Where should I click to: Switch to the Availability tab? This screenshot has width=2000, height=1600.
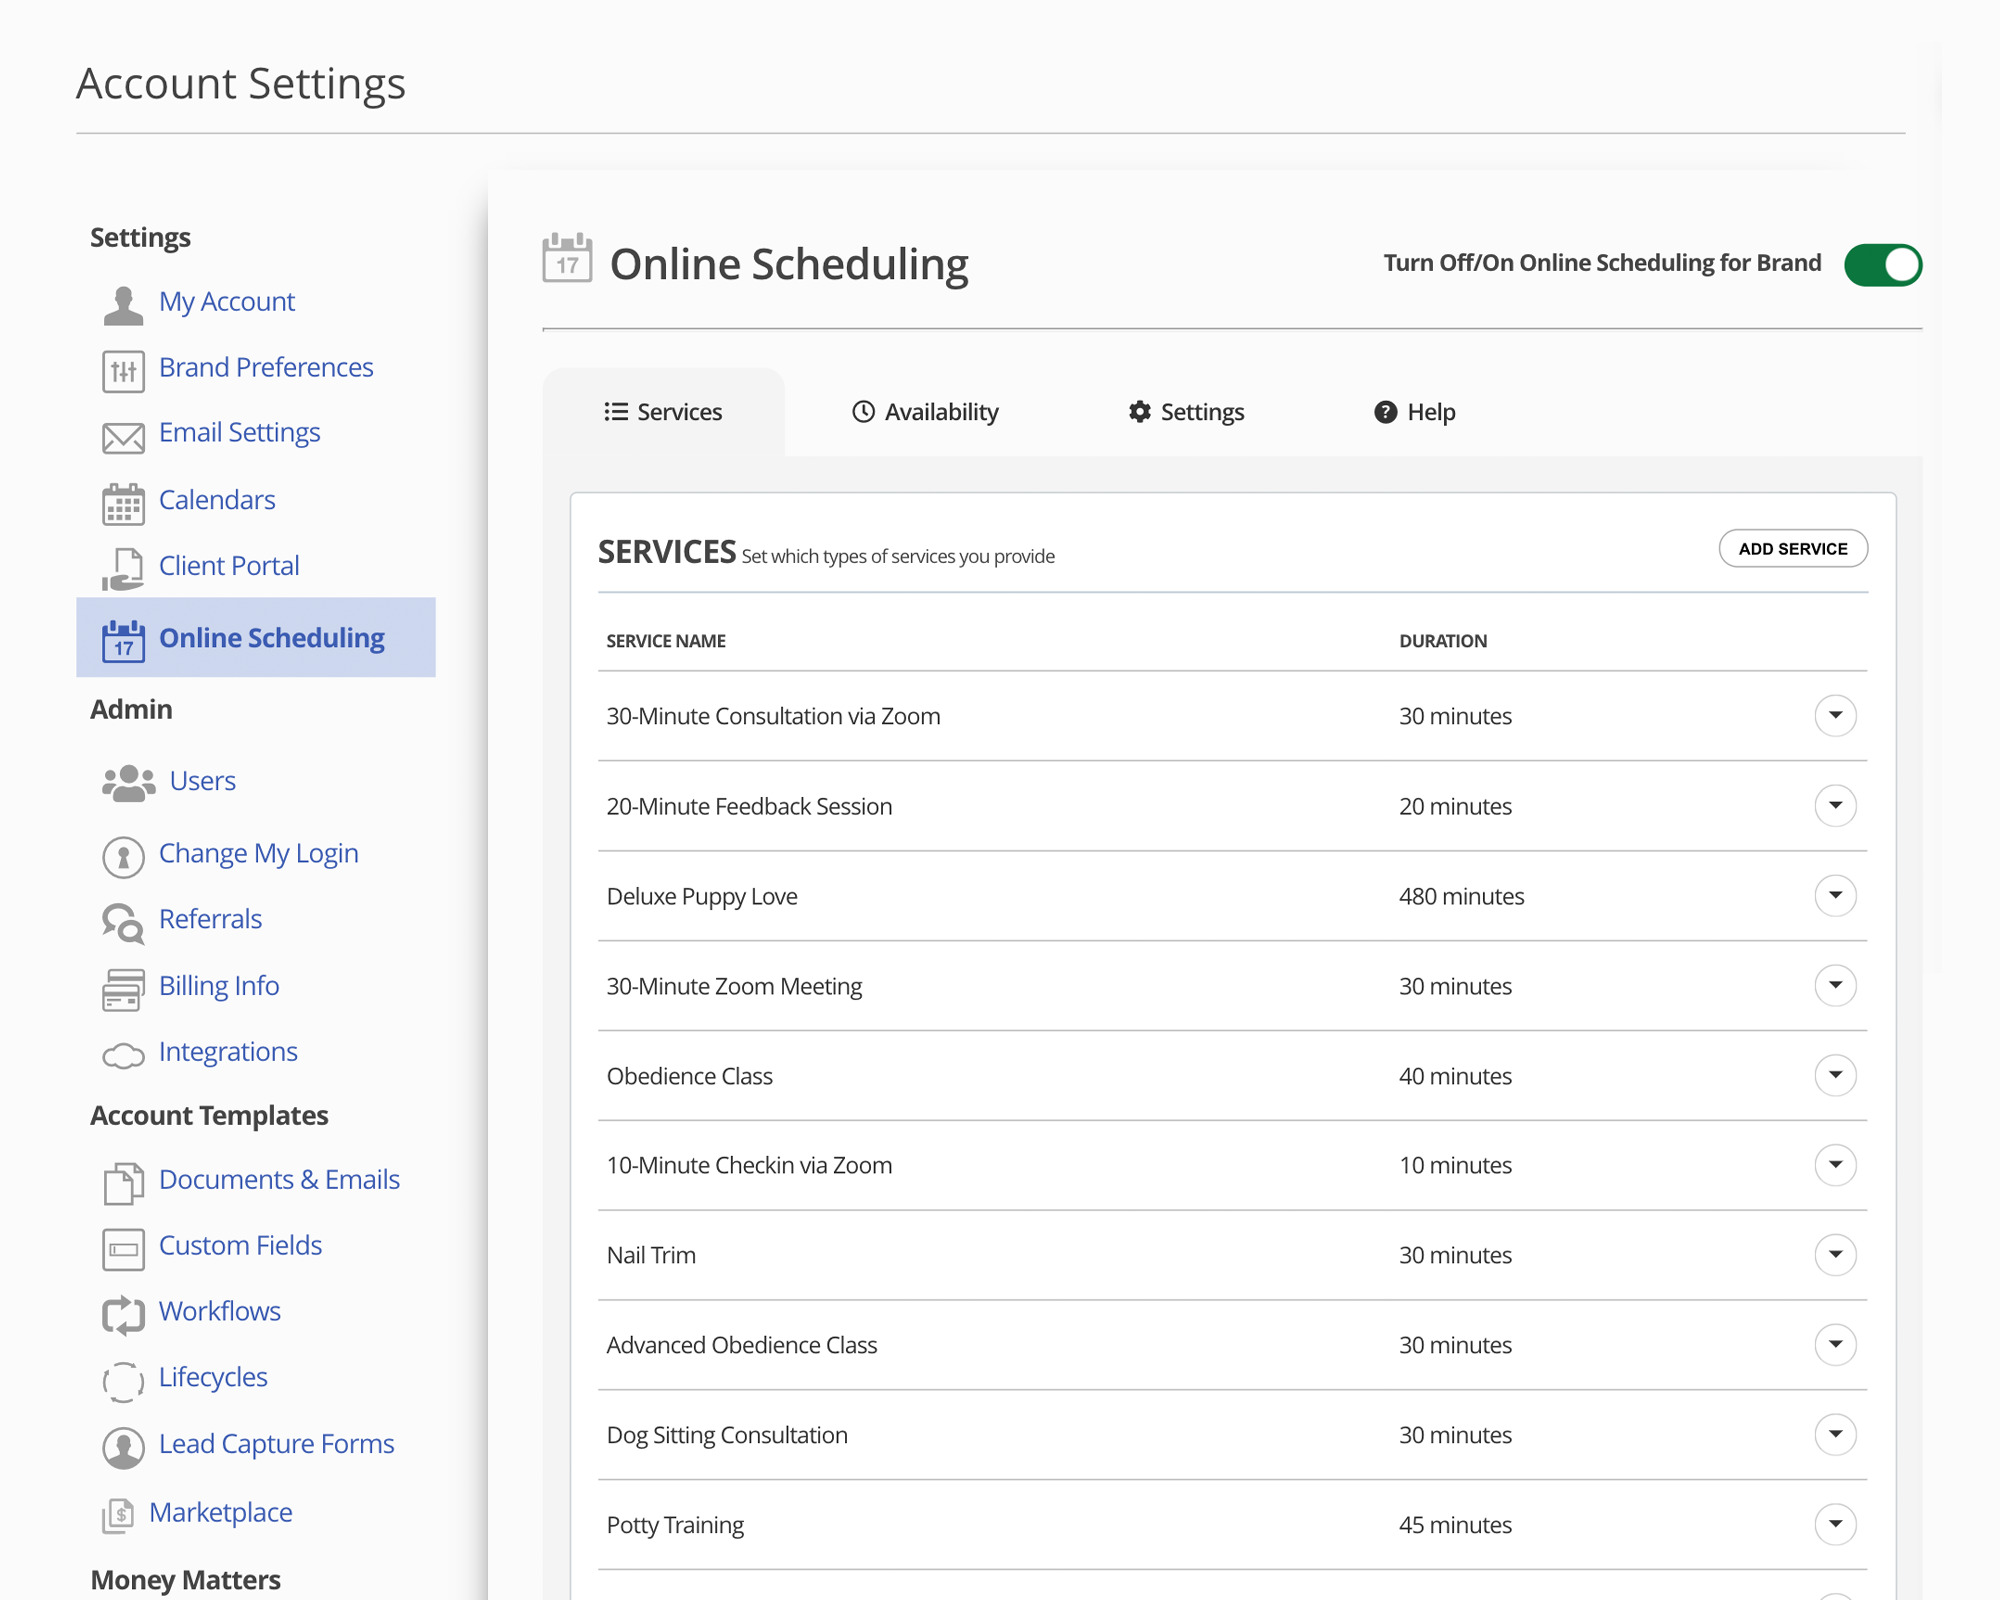click(925, 412)
